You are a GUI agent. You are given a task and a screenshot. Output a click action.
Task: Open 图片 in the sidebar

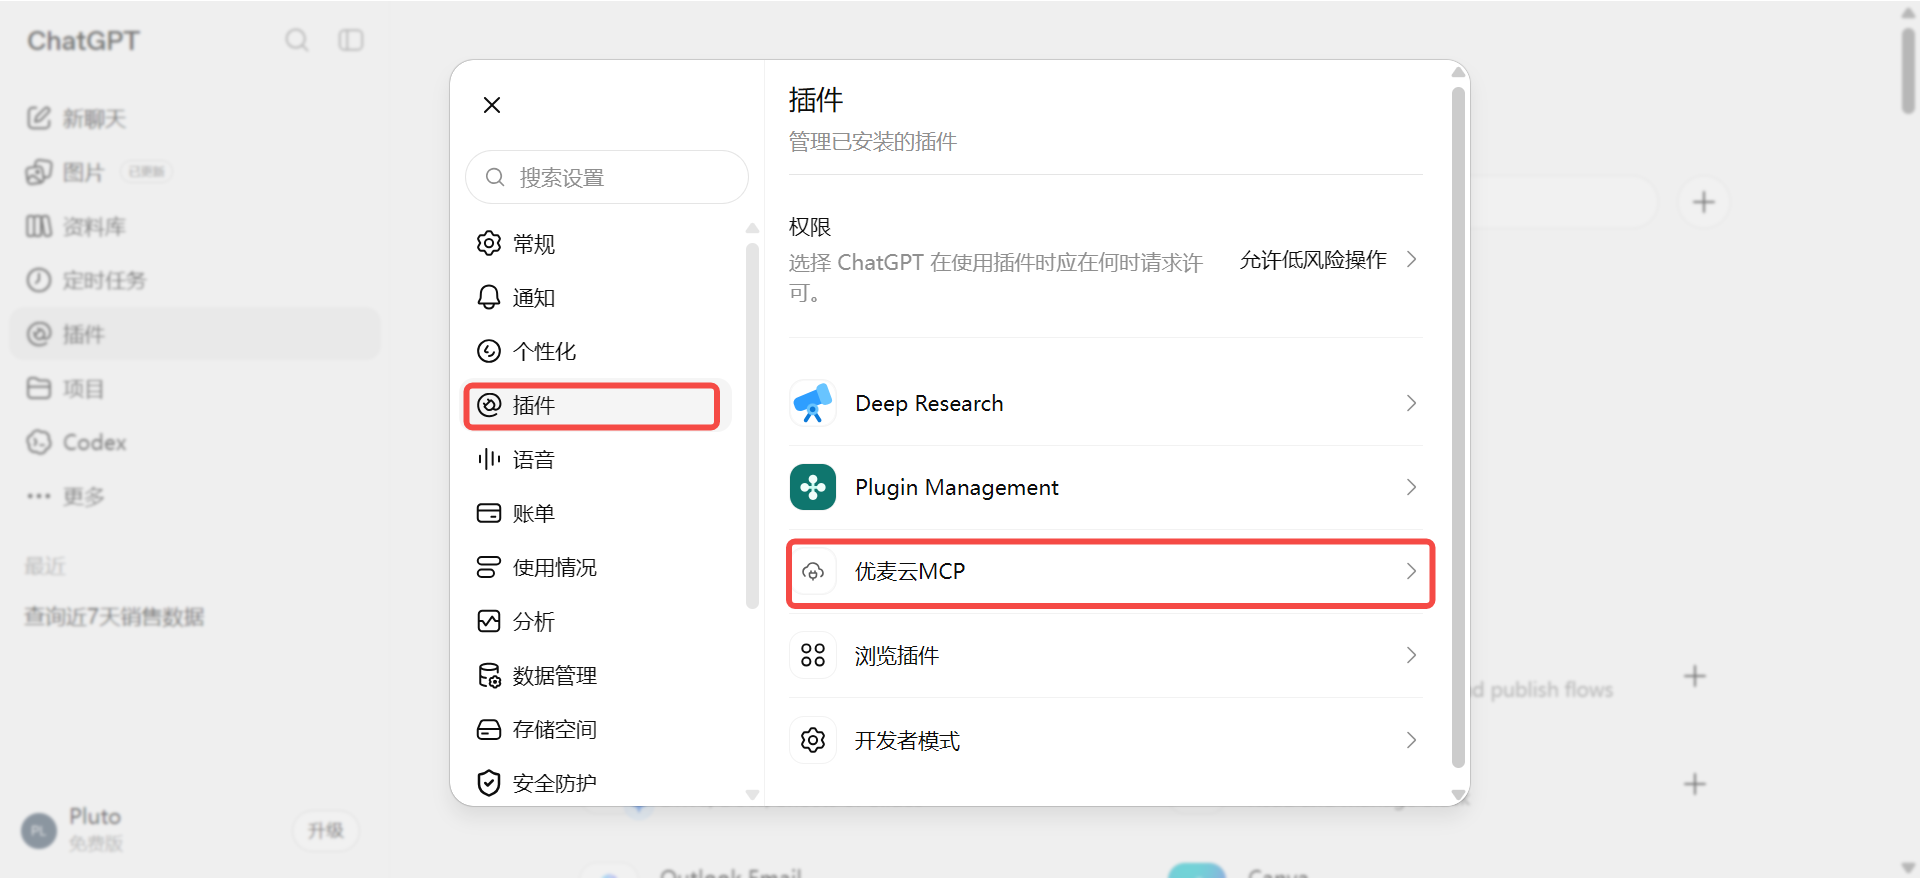coord(195,172)
